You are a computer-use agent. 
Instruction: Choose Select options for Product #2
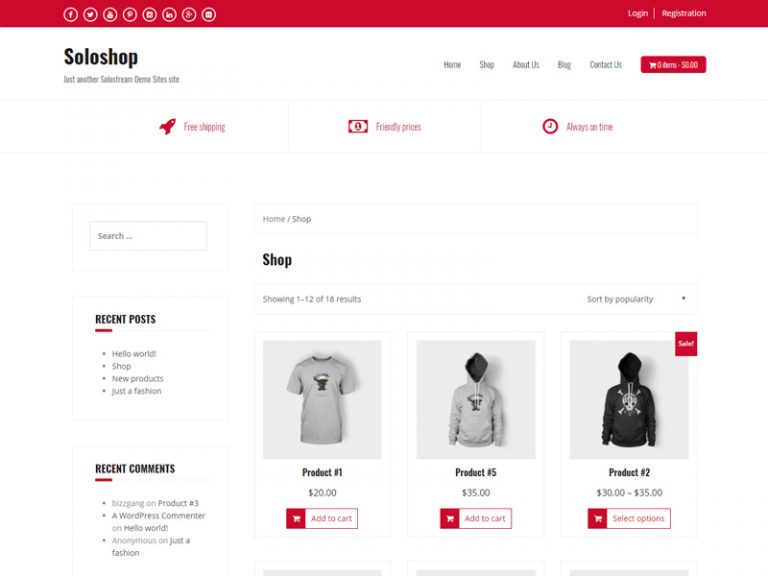point(629,518)
